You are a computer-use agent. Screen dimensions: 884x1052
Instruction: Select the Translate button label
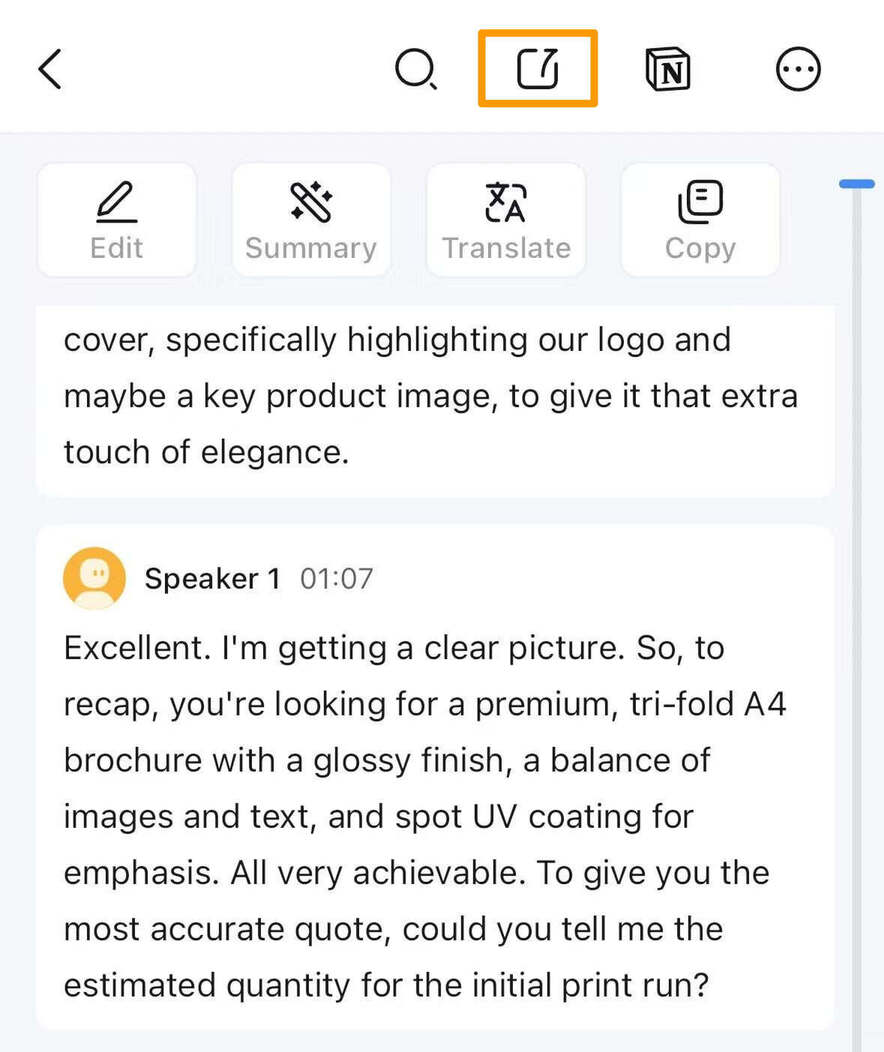pyautogui.click(x=506, y=248)
